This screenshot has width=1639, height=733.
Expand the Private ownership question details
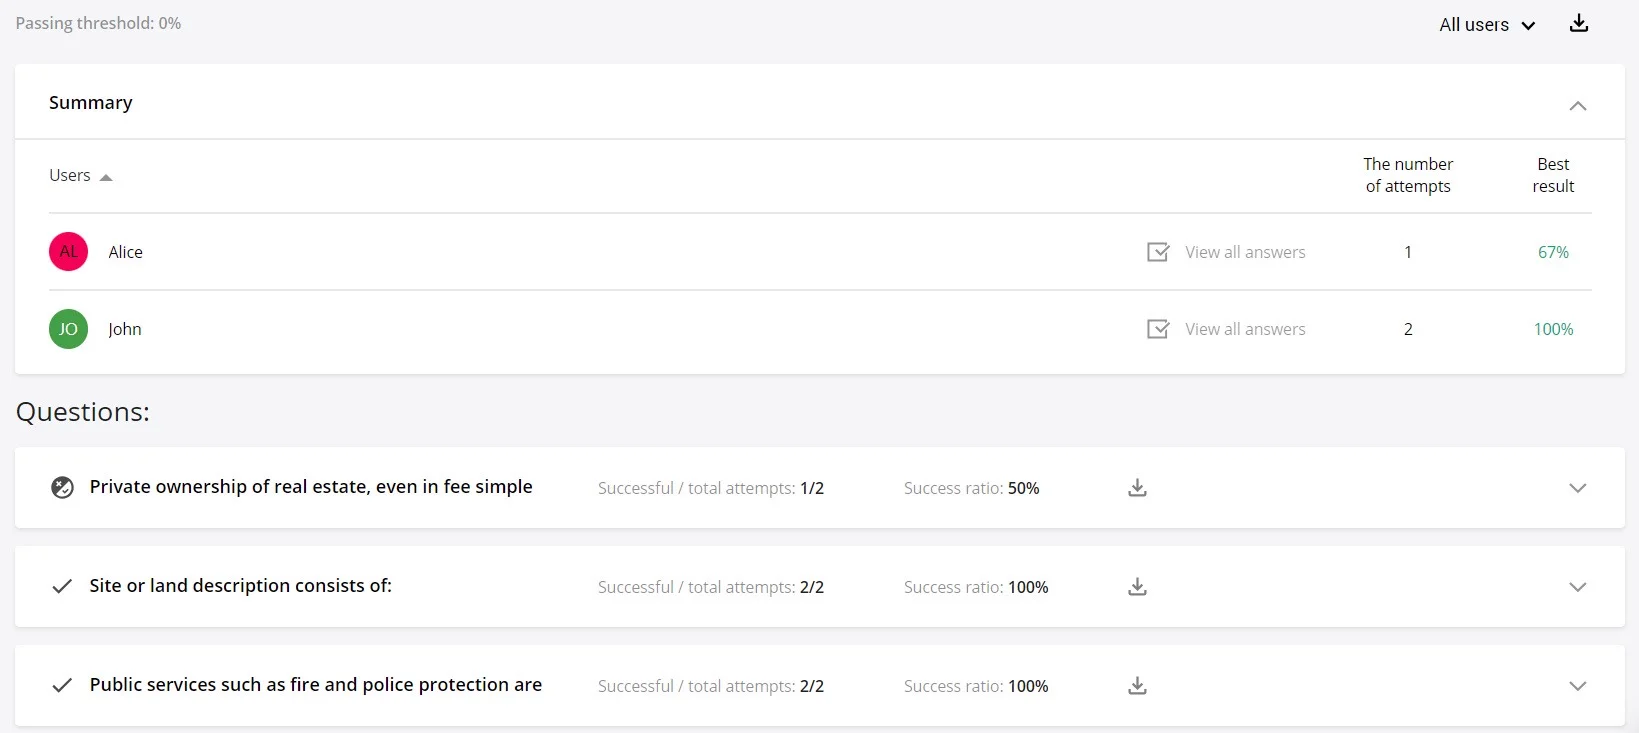click(x=1578, y=488)
